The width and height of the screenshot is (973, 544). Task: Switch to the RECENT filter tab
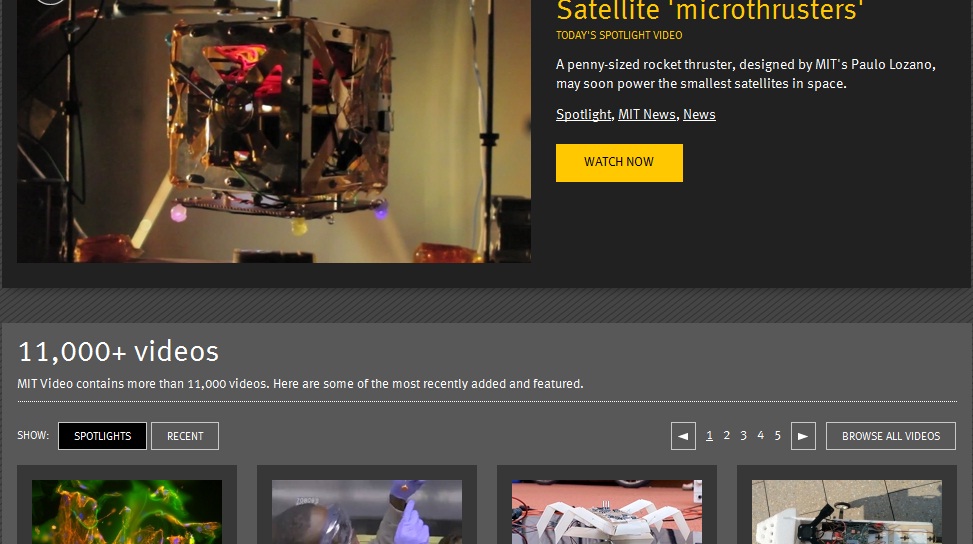[185, 435]
